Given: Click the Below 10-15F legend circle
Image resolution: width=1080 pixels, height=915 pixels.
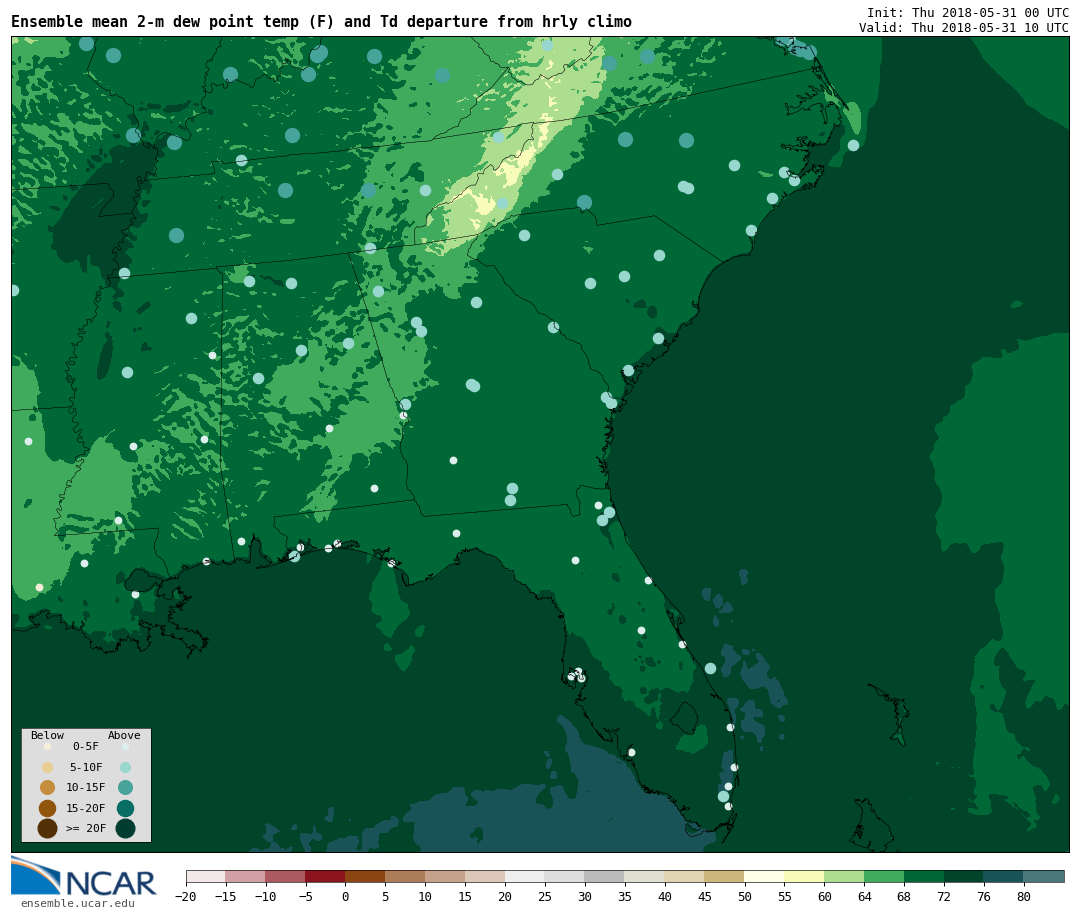Looking at the screenshot, I should coord(47,787).
